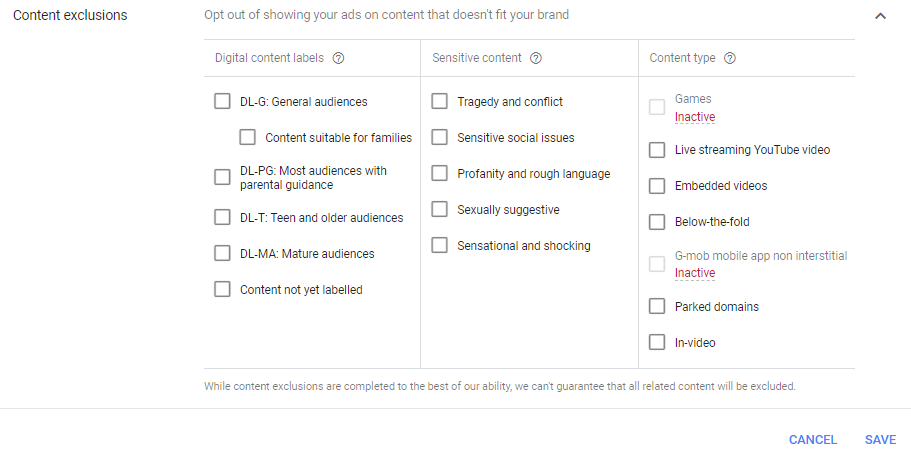Tick Content suitable for families checkbox
The width and height of the screenshot is (911, 465).
(x=248, y=137)
